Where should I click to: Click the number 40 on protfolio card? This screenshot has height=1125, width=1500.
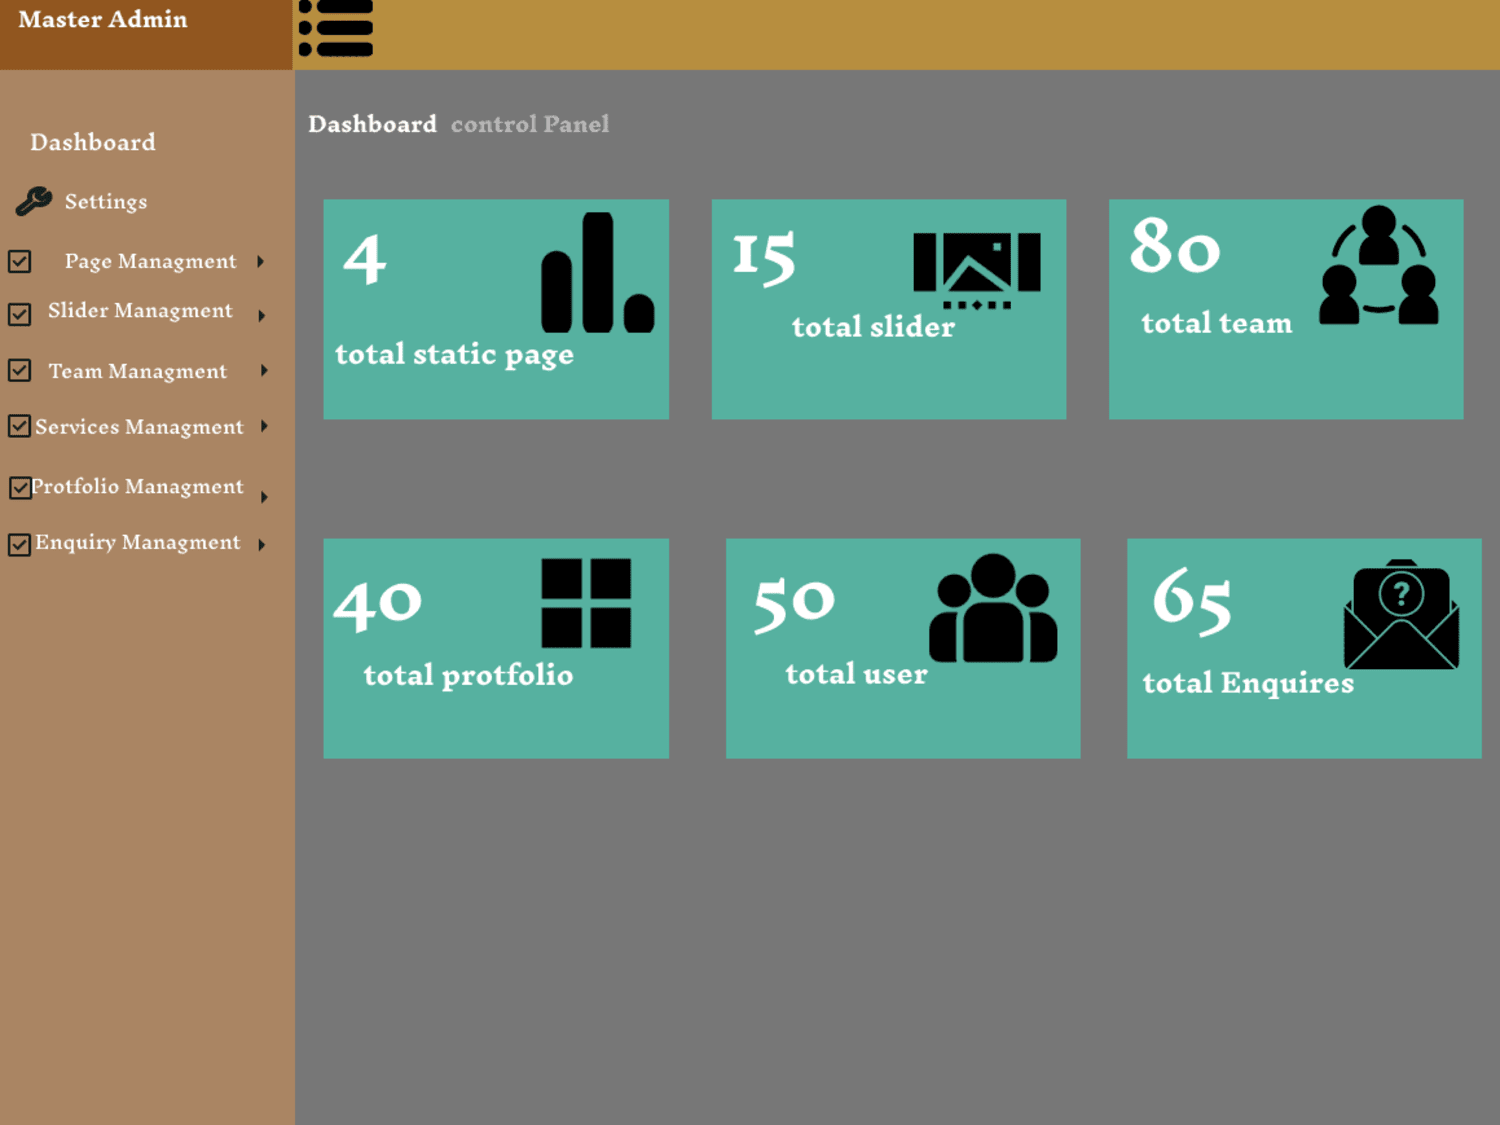coord(378,604)
